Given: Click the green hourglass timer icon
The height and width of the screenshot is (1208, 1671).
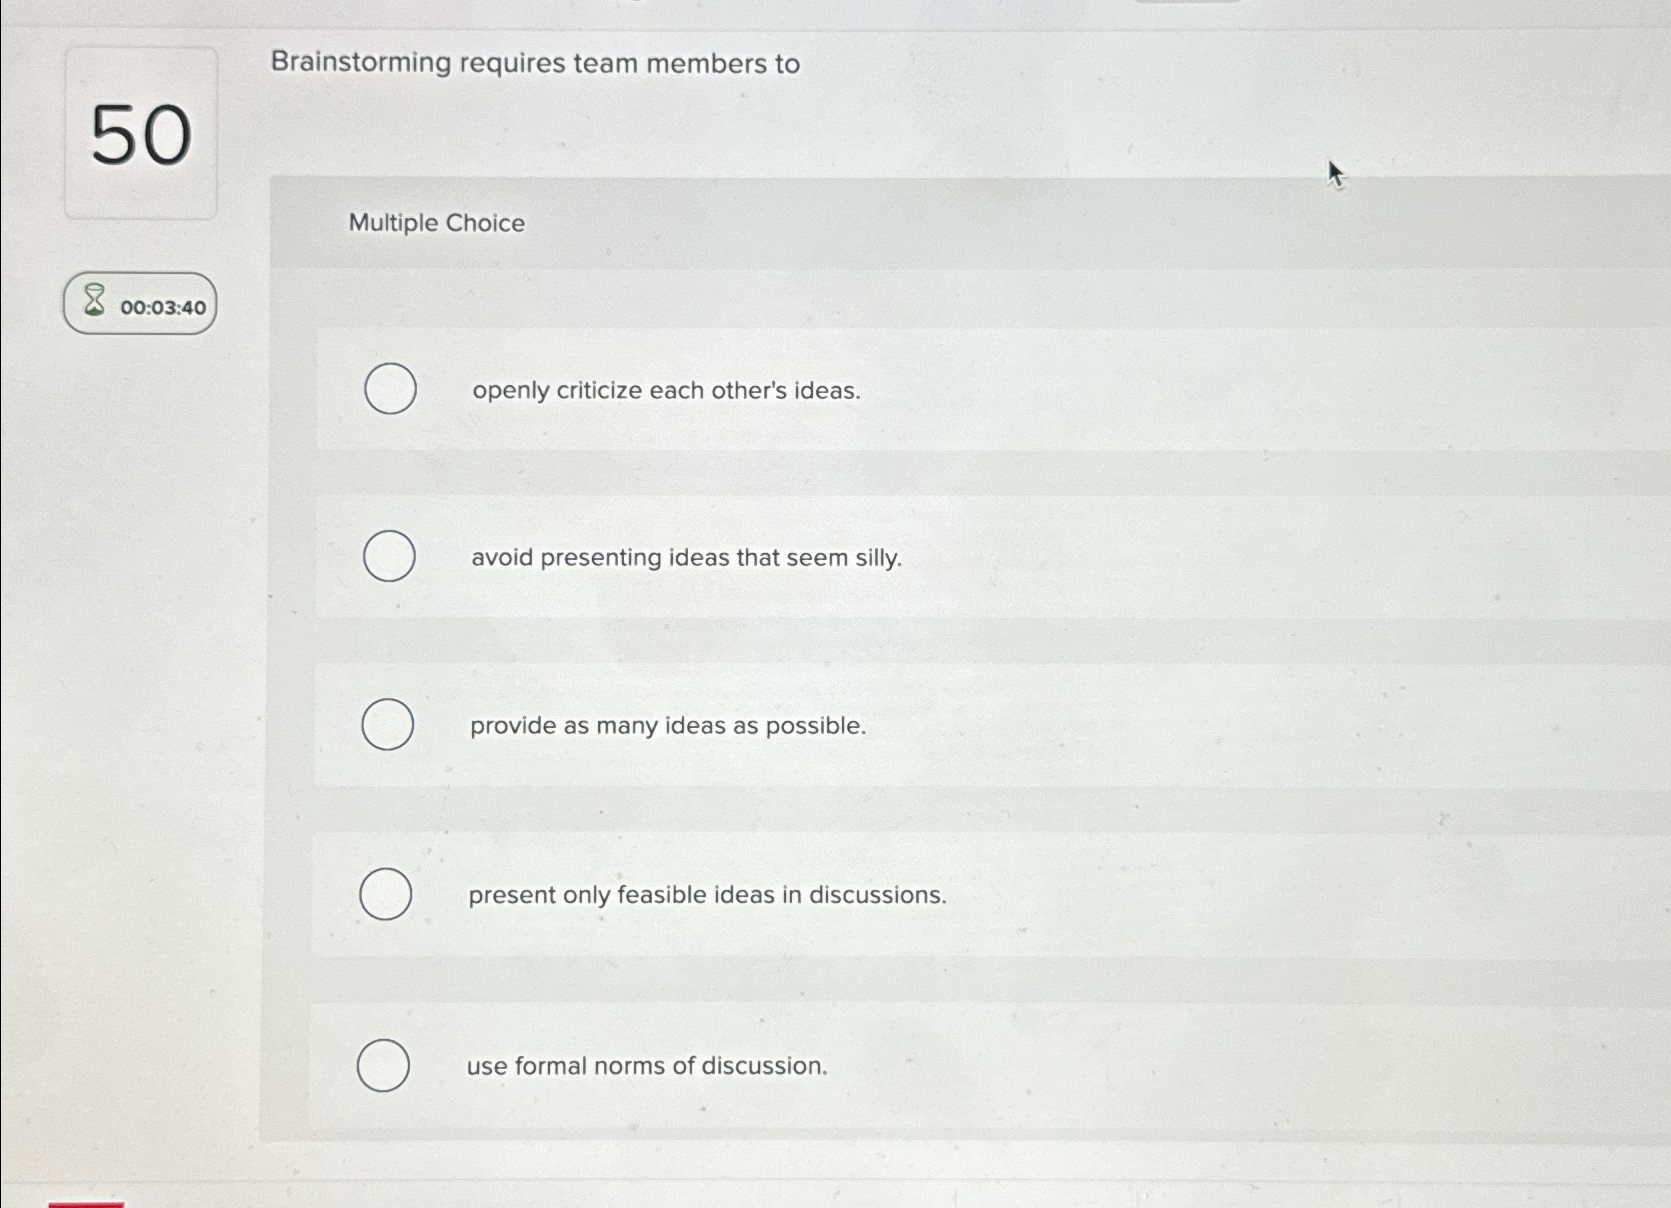Looking at the screenshot, I should 93,303.
